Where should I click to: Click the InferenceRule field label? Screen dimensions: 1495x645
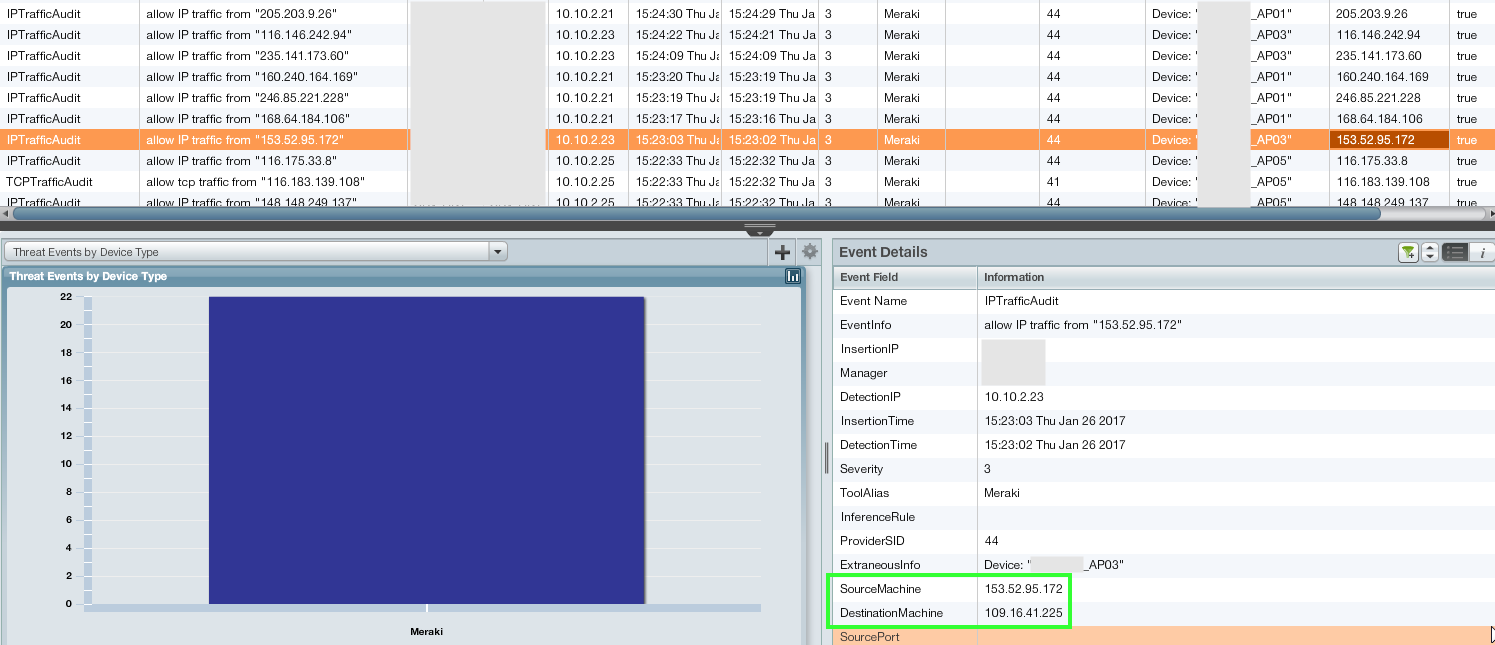click(x=878, y=517)
